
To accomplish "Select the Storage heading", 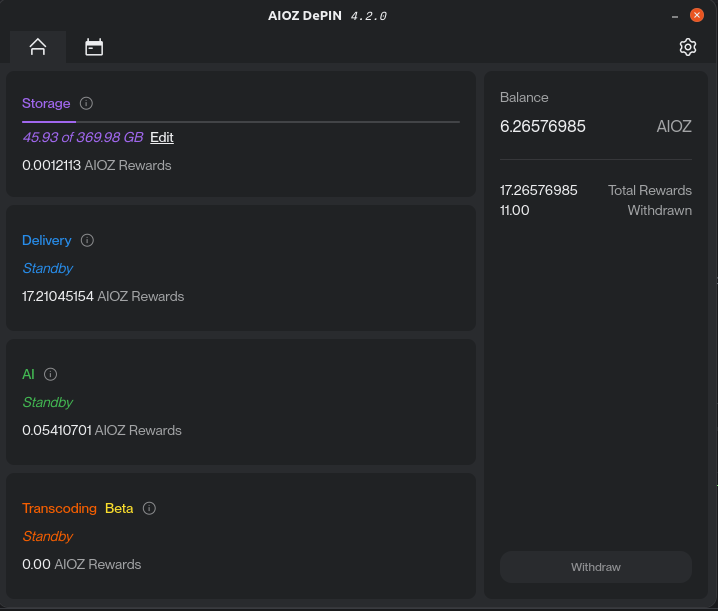I will tap(46, 104).
